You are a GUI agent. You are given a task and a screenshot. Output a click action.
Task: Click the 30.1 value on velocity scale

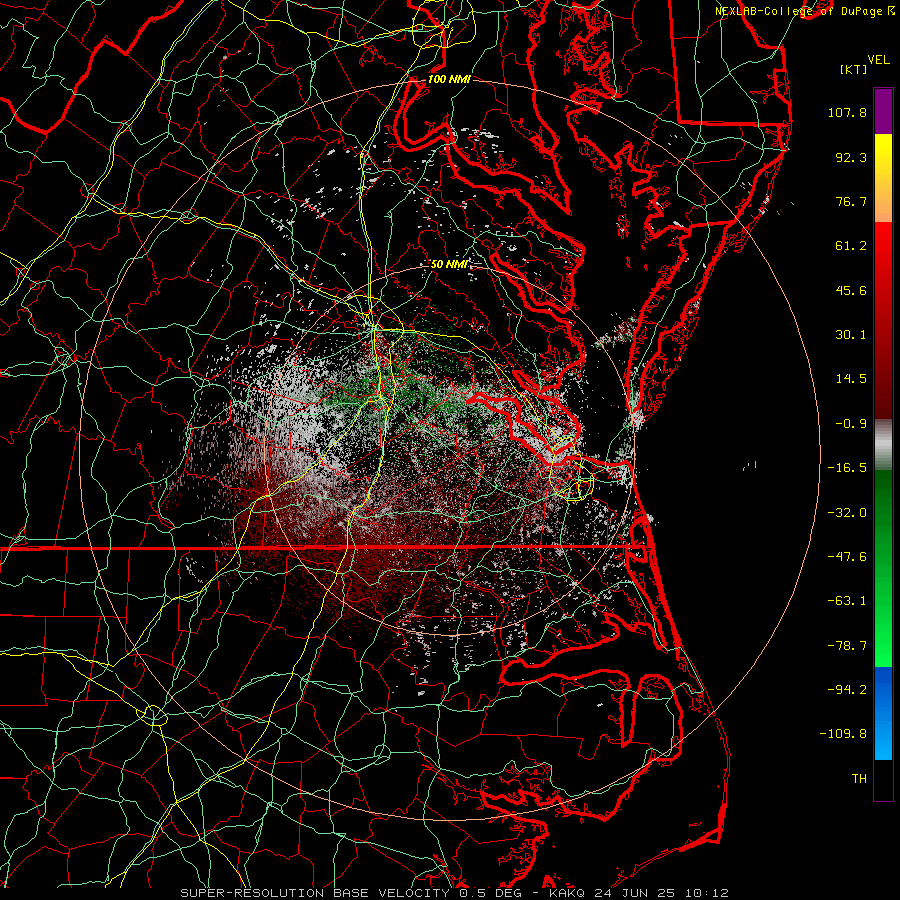pos(851,335)
